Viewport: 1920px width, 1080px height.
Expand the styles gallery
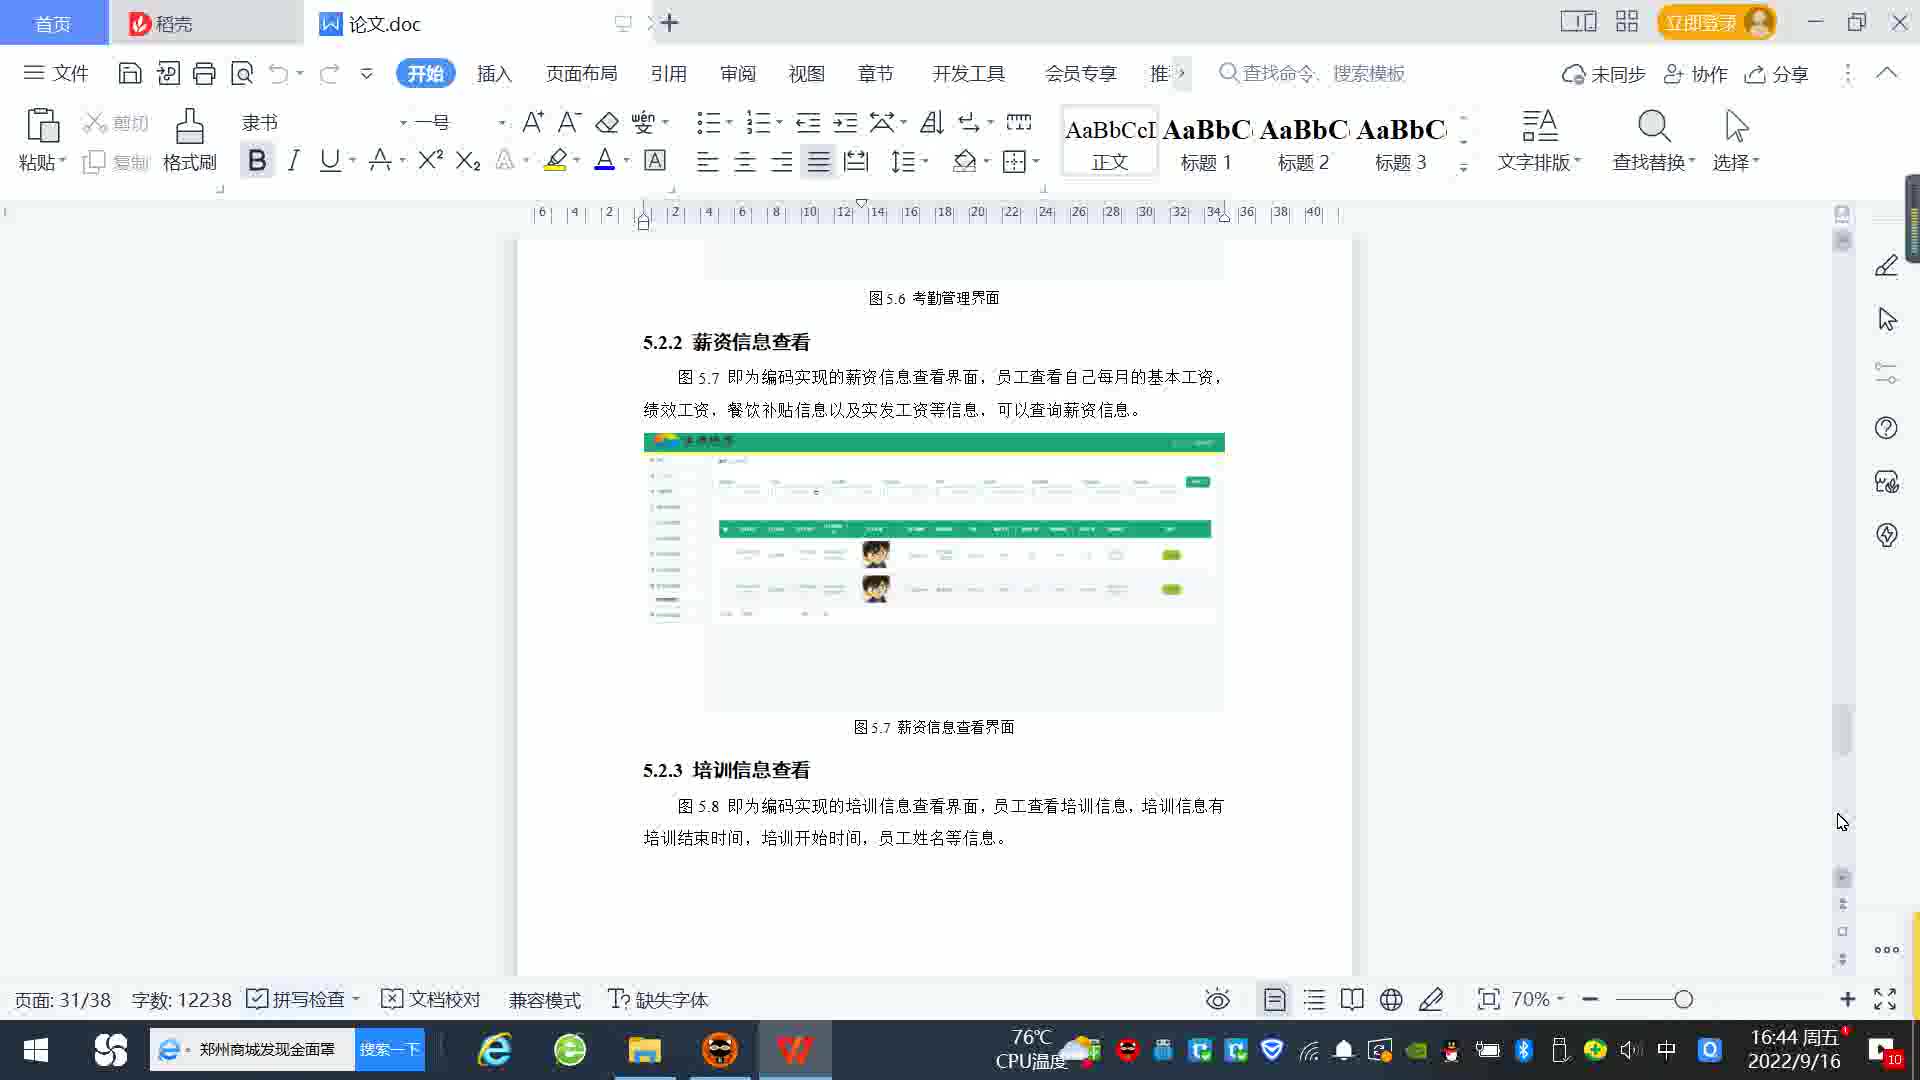click(1463, 168)
